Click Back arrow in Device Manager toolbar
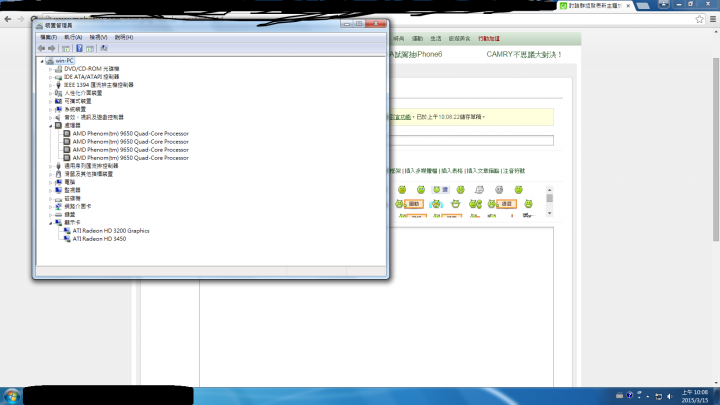 click(41, 48)
